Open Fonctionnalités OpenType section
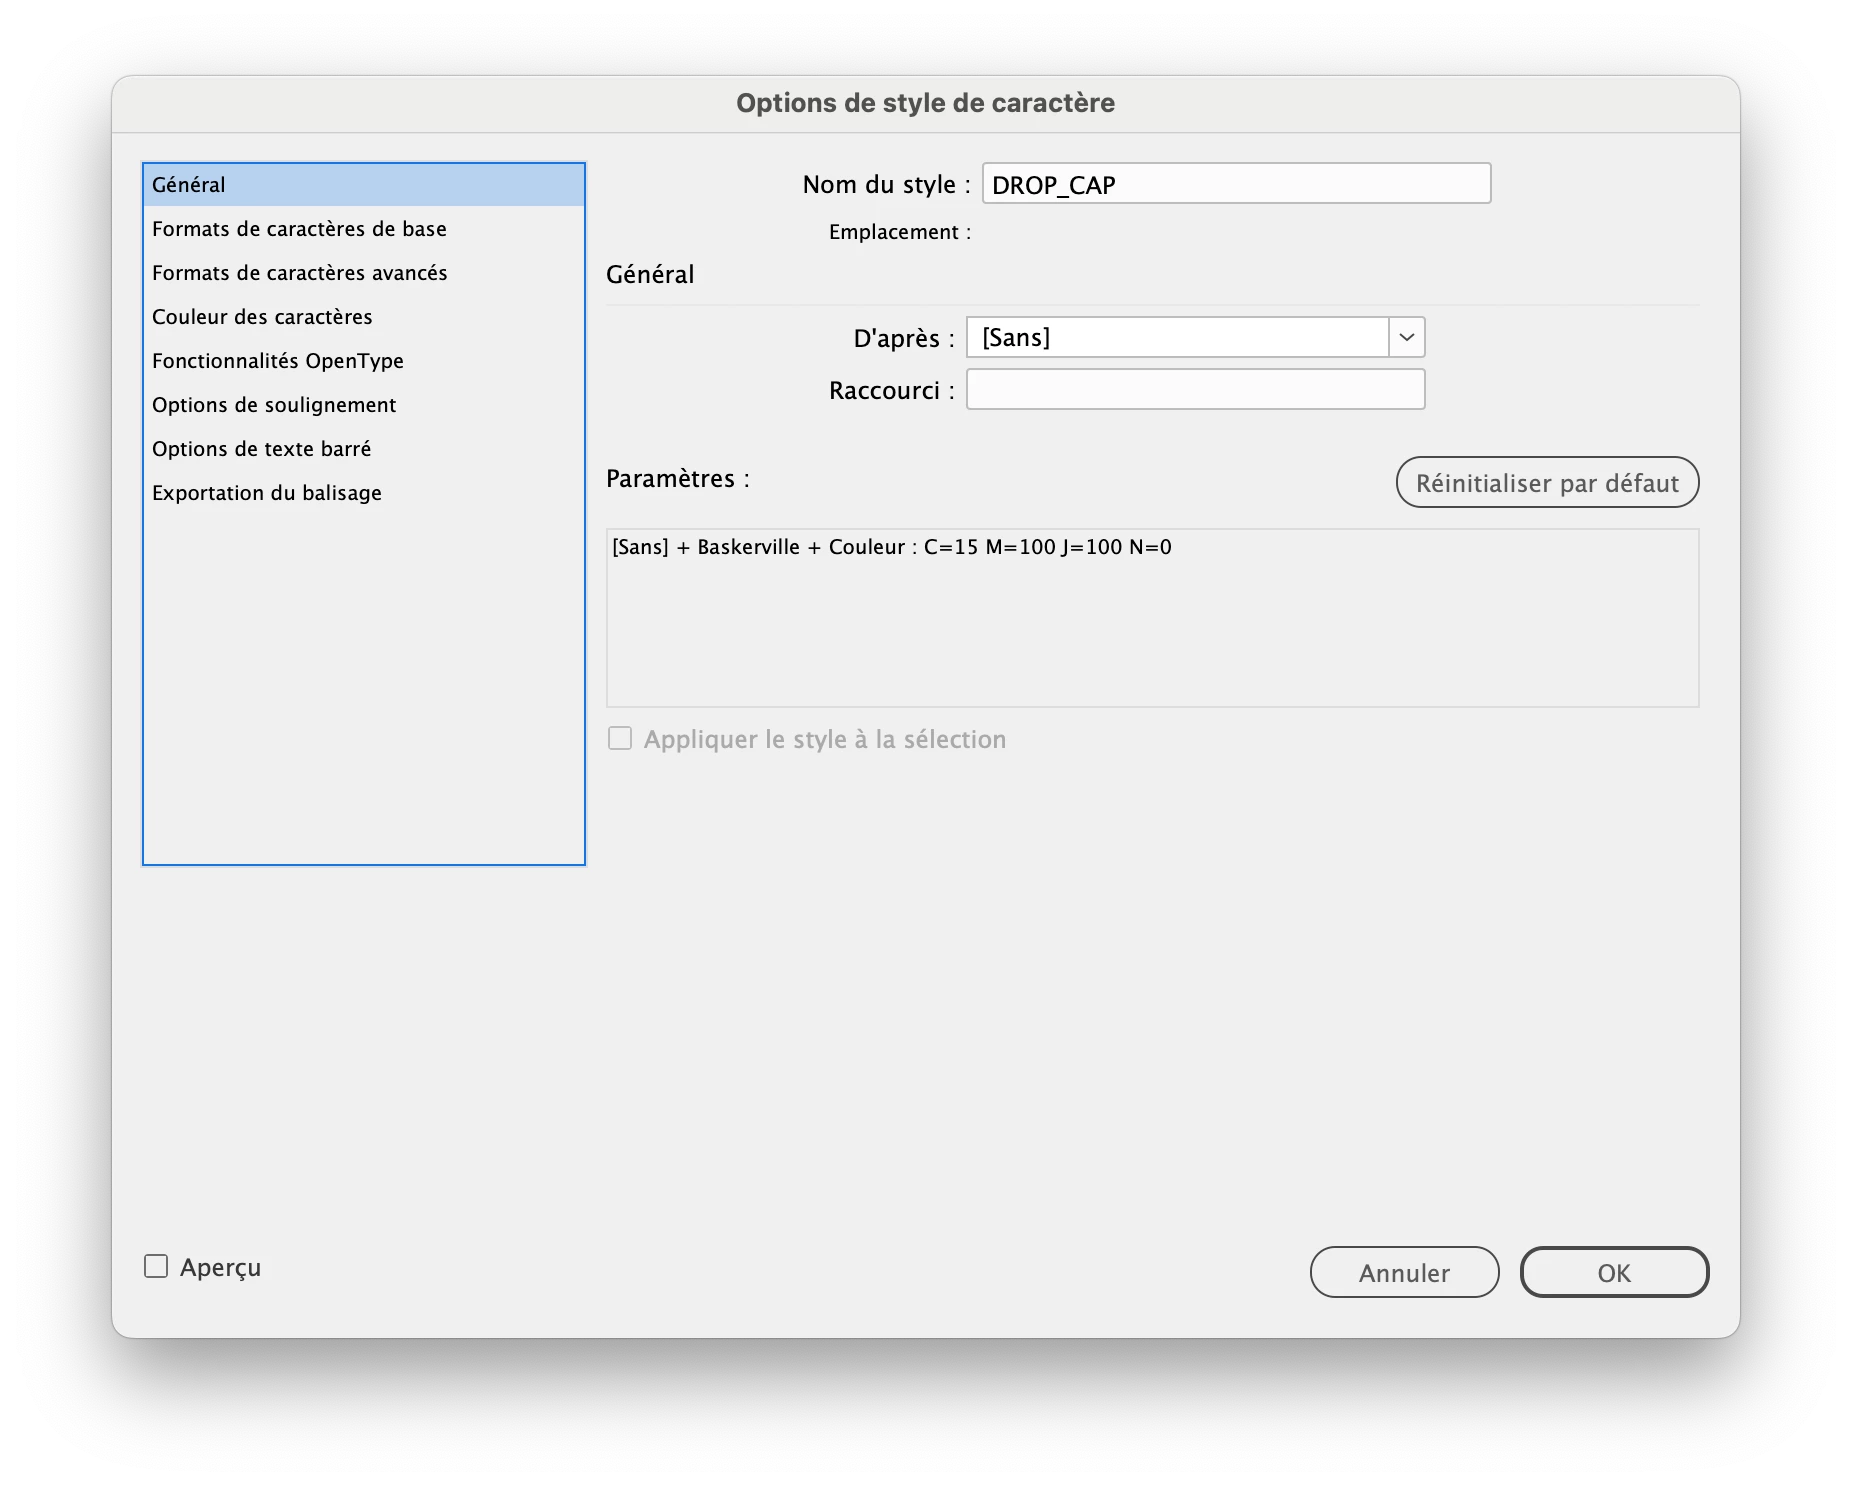Screen dimensions: 1852x1486 point(363,361)
